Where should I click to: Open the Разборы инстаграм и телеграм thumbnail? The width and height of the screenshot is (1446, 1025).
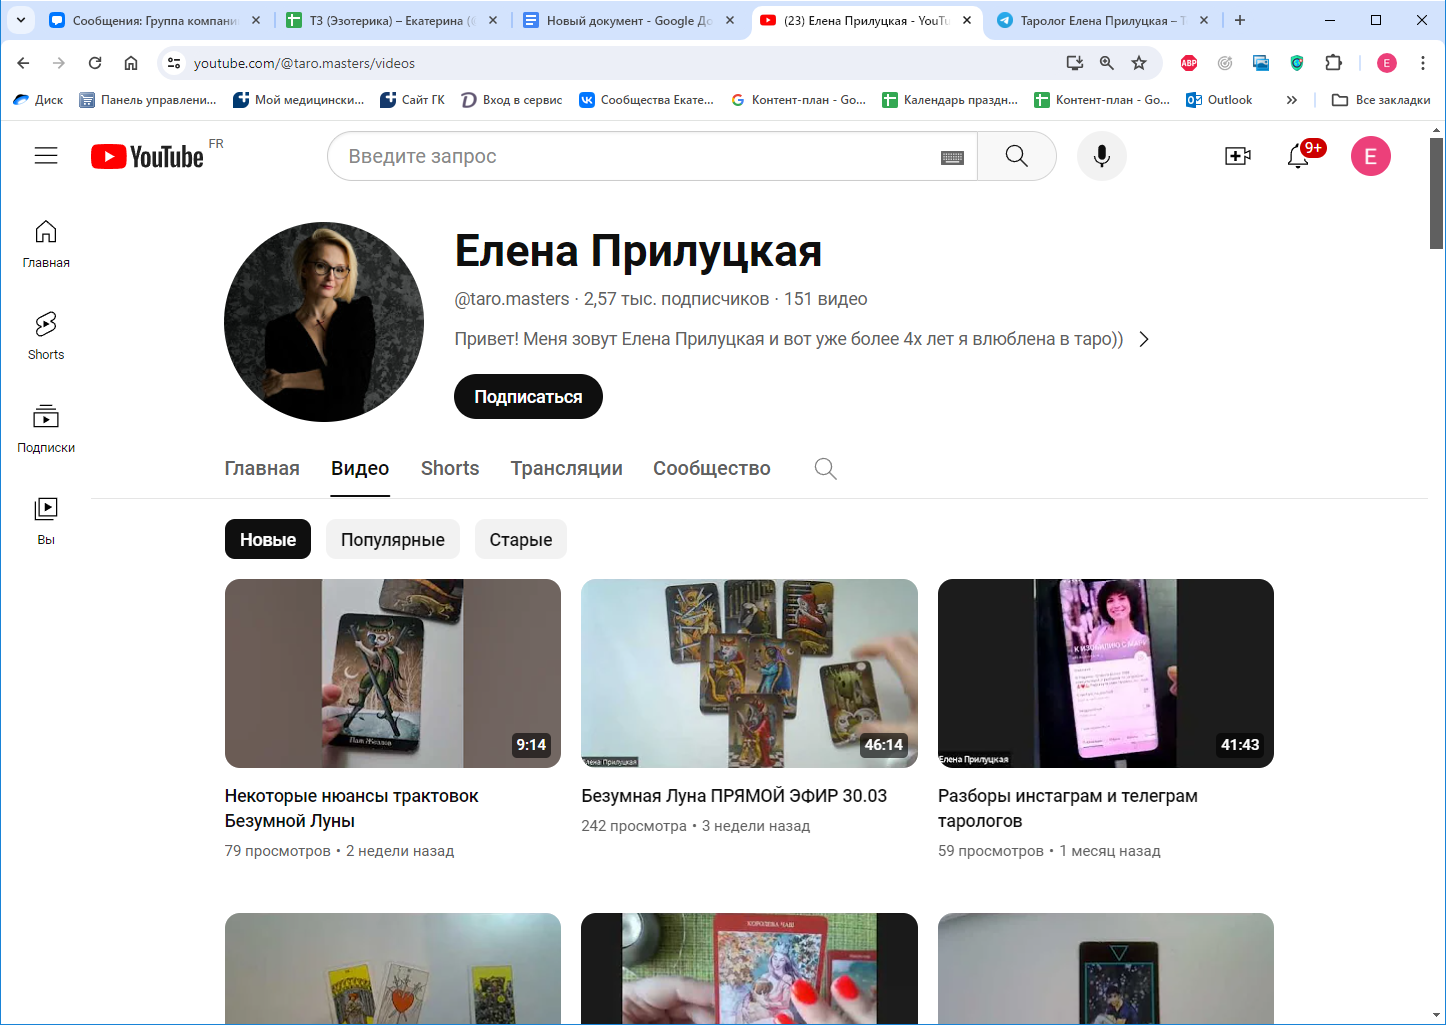tap(1106, 673)
